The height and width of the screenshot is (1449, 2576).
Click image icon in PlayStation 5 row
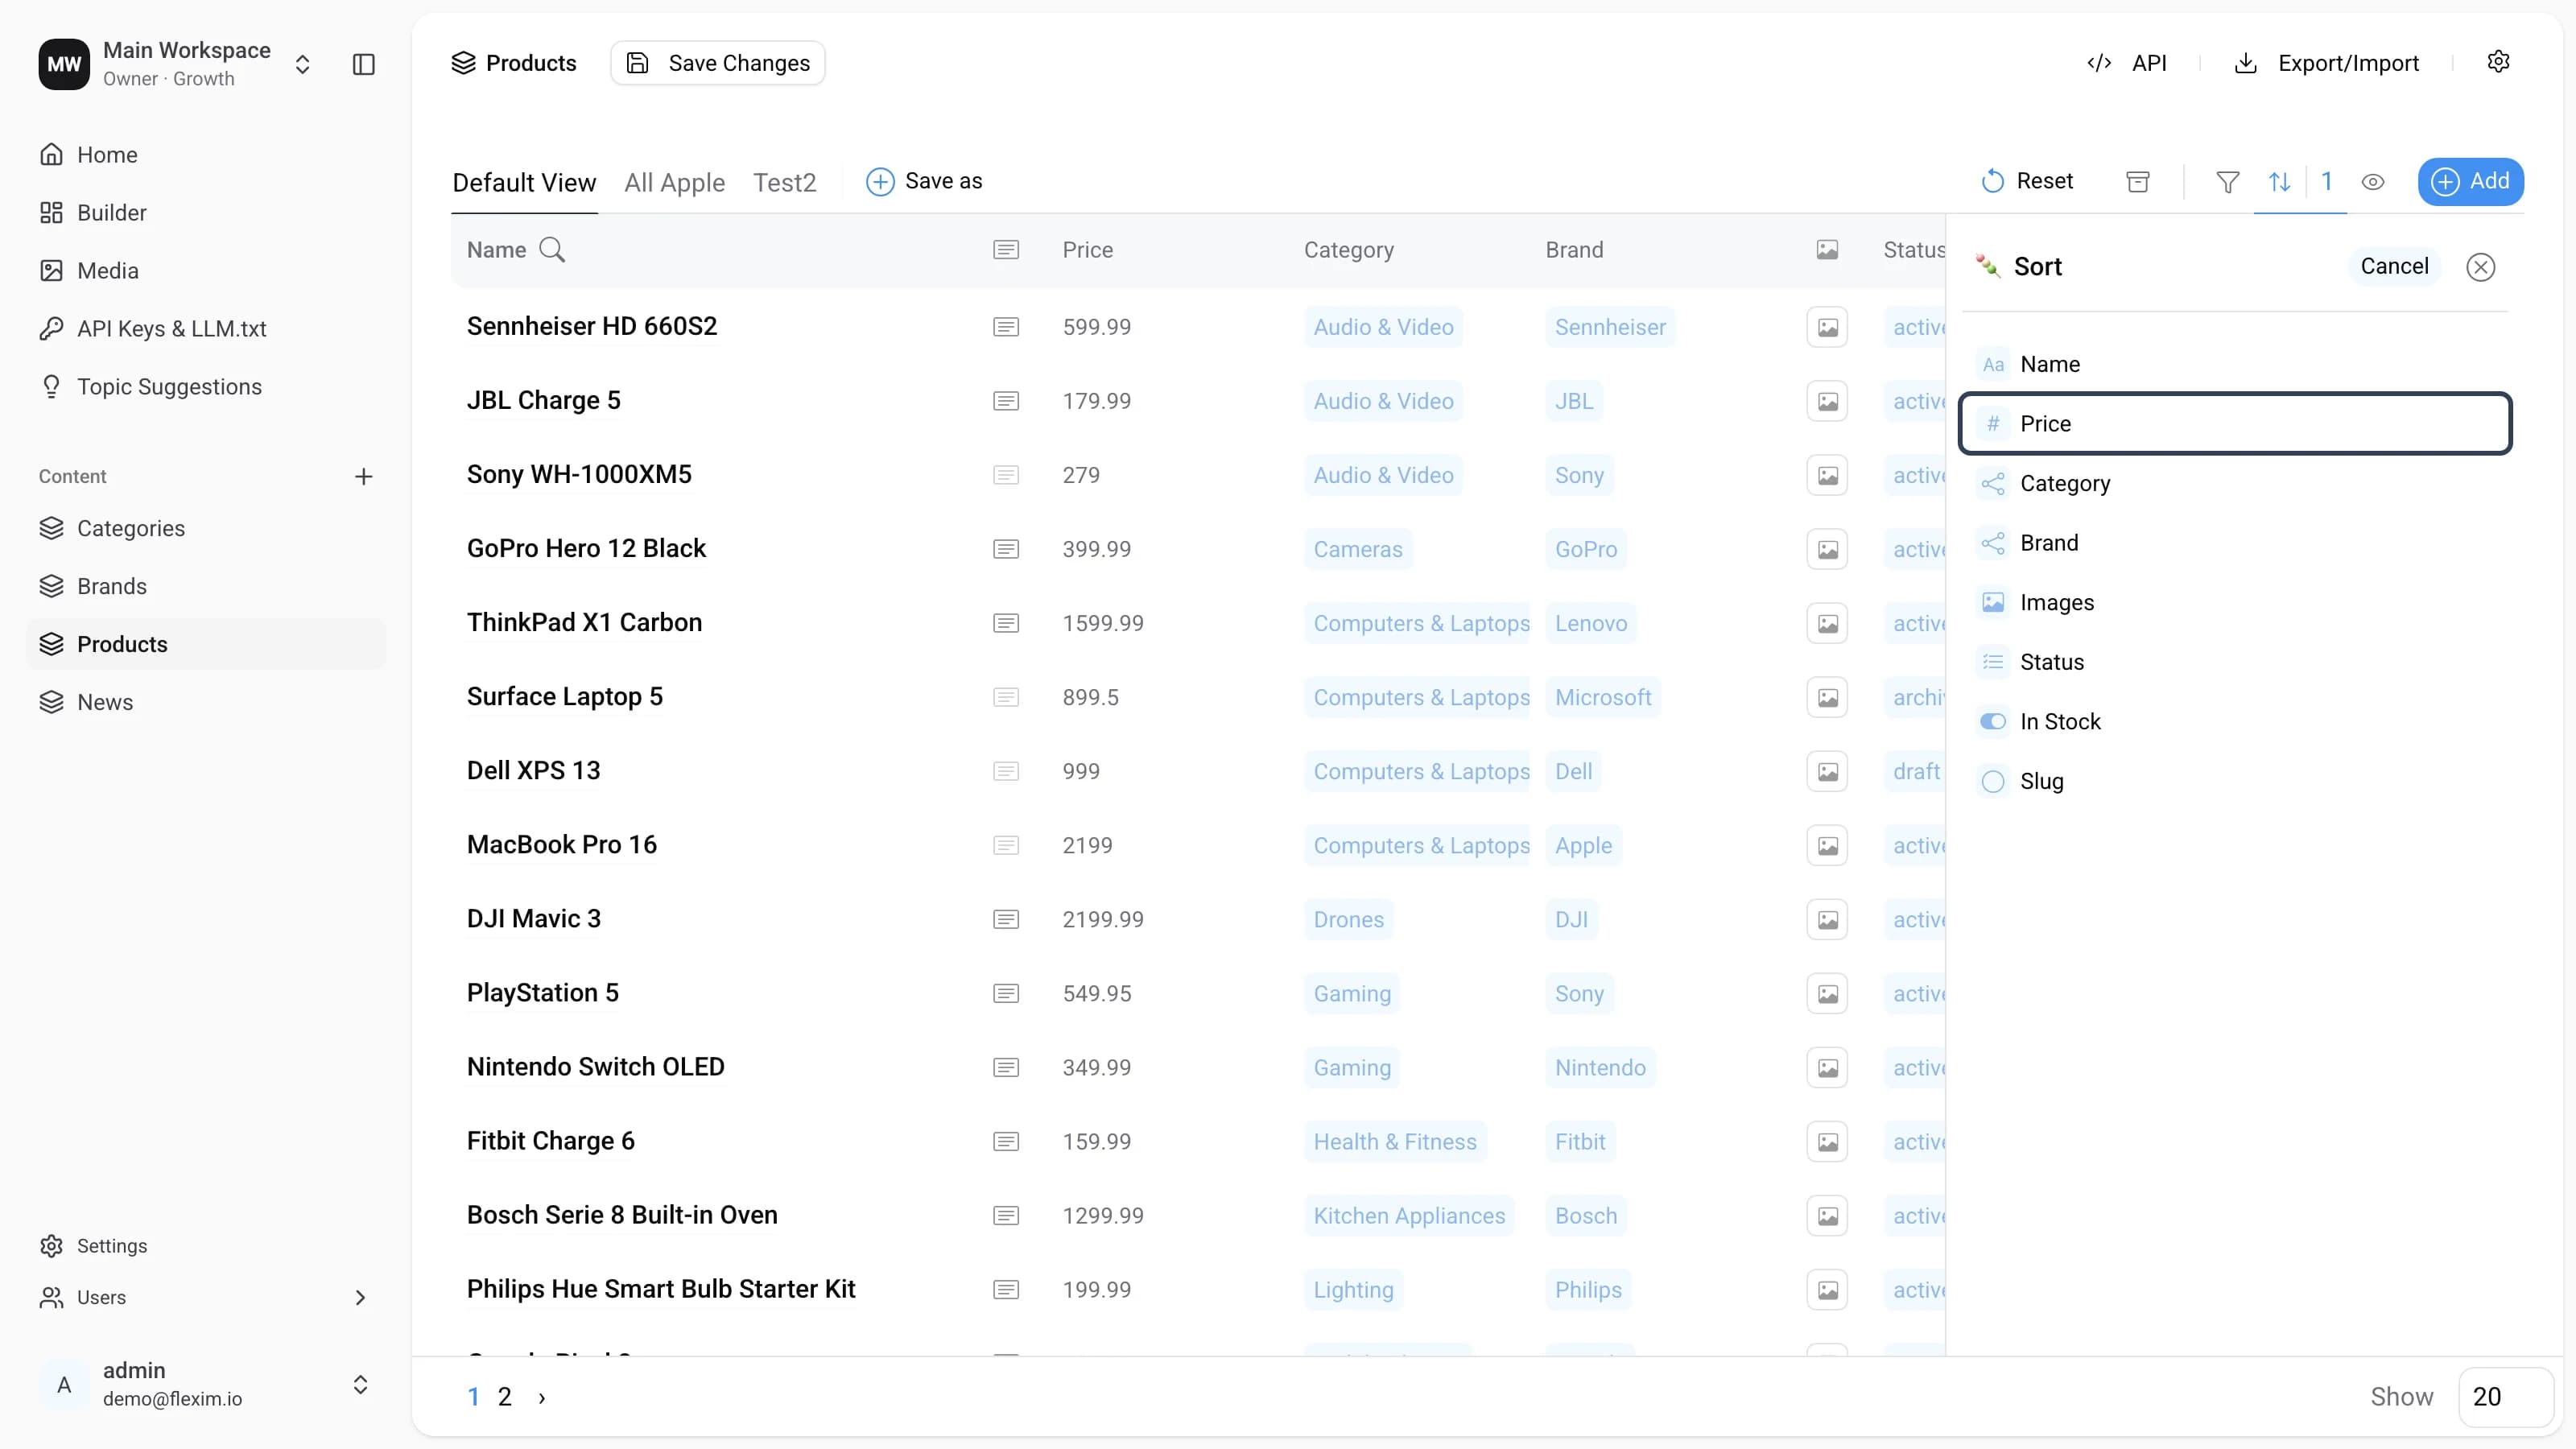(1827, 993)
